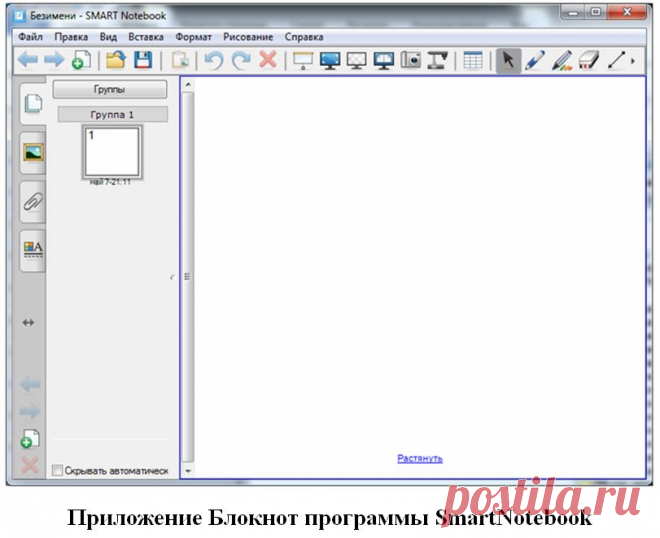This screenshot has height=538, width=660.
Task: Move sidebar to other side arrow
Action: 28,322
